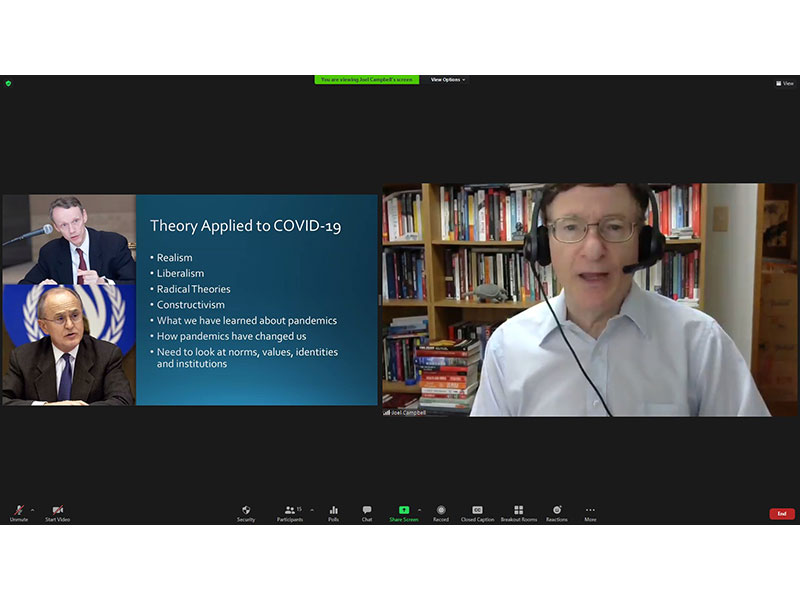Open the Security options
This screenshot has height=600, width=800.
(246, 511)
